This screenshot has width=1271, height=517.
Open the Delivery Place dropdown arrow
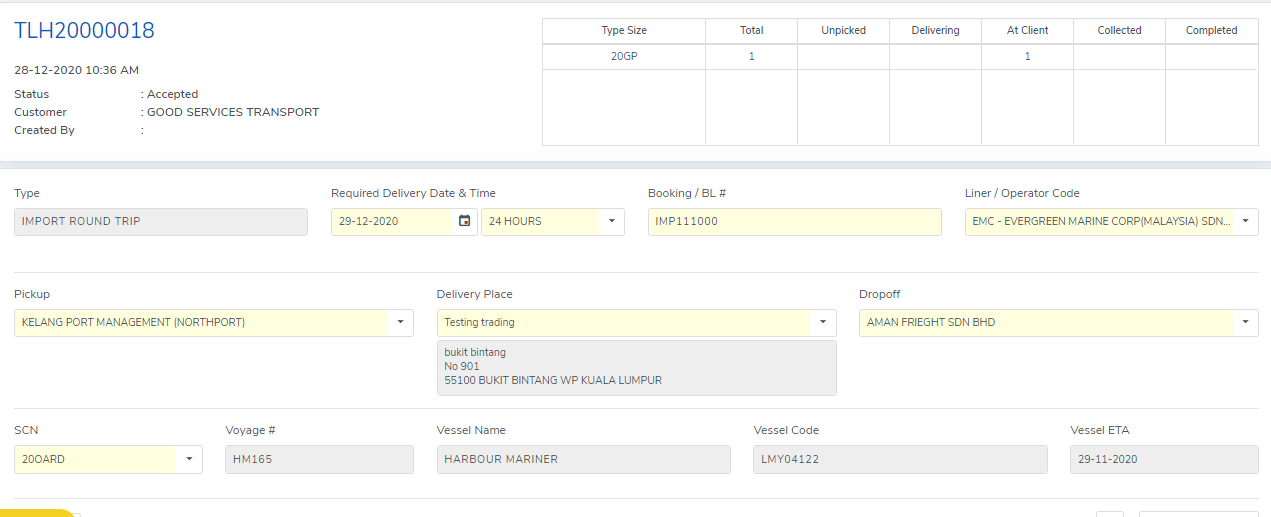pyautogui.click(x=823, y=322)
